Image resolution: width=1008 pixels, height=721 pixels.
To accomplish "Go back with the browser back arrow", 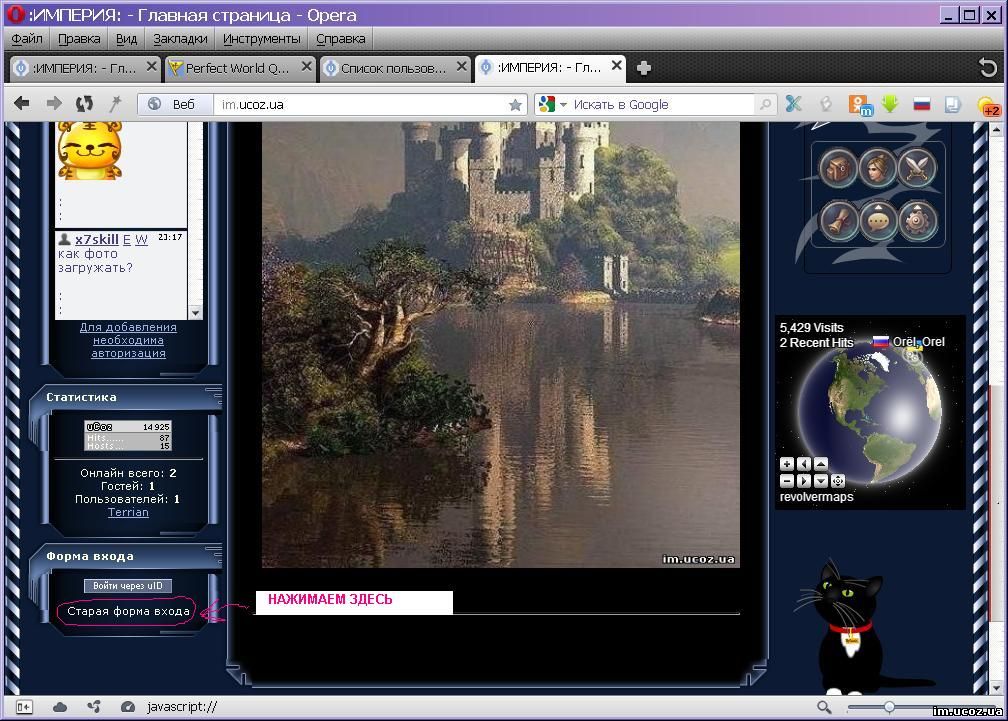I will (x=21, y=103).
